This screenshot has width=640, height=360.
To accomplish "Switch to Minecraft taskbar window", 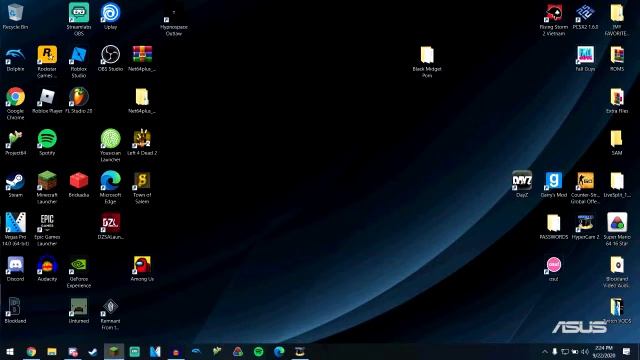I will tap(114, 351).
